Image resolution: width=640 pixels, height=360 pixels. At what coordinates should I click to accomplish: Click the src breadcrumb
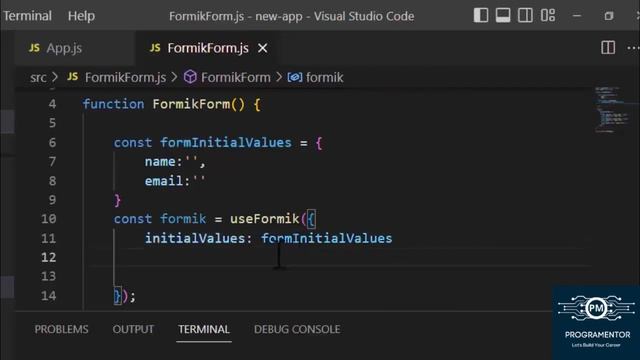click(x=38, y=78)
